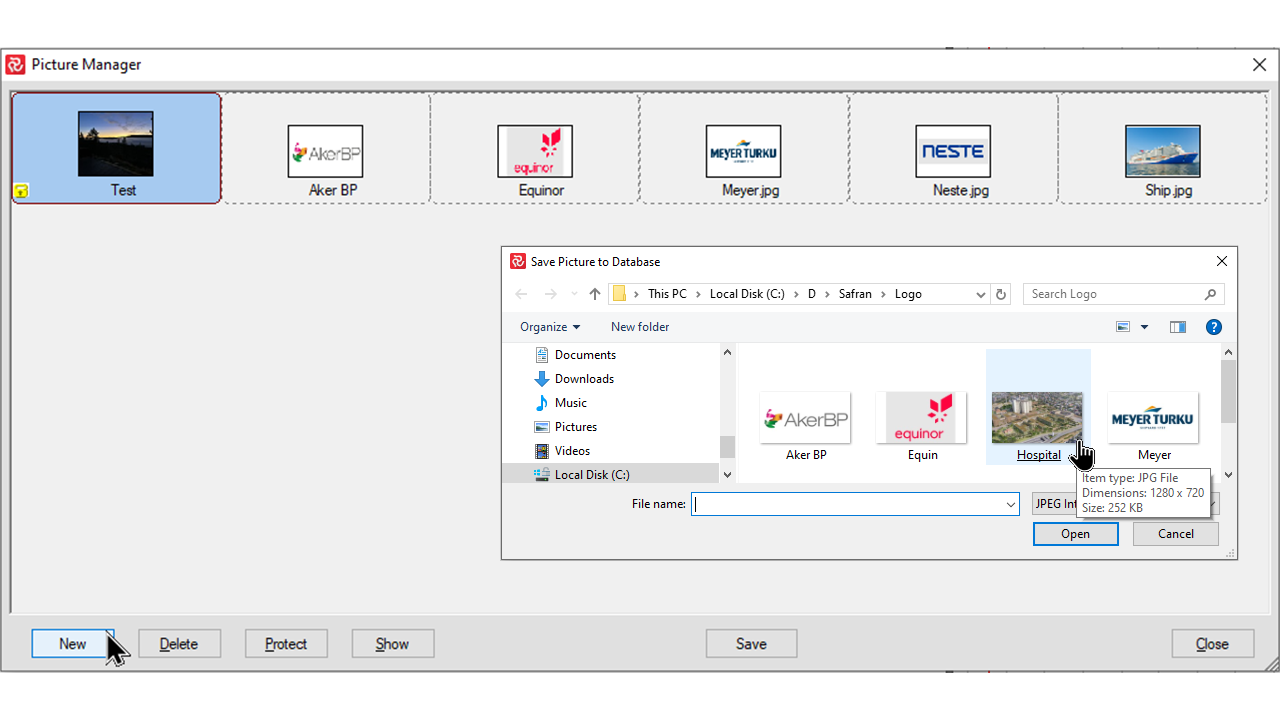Click the Protect button

286,644
